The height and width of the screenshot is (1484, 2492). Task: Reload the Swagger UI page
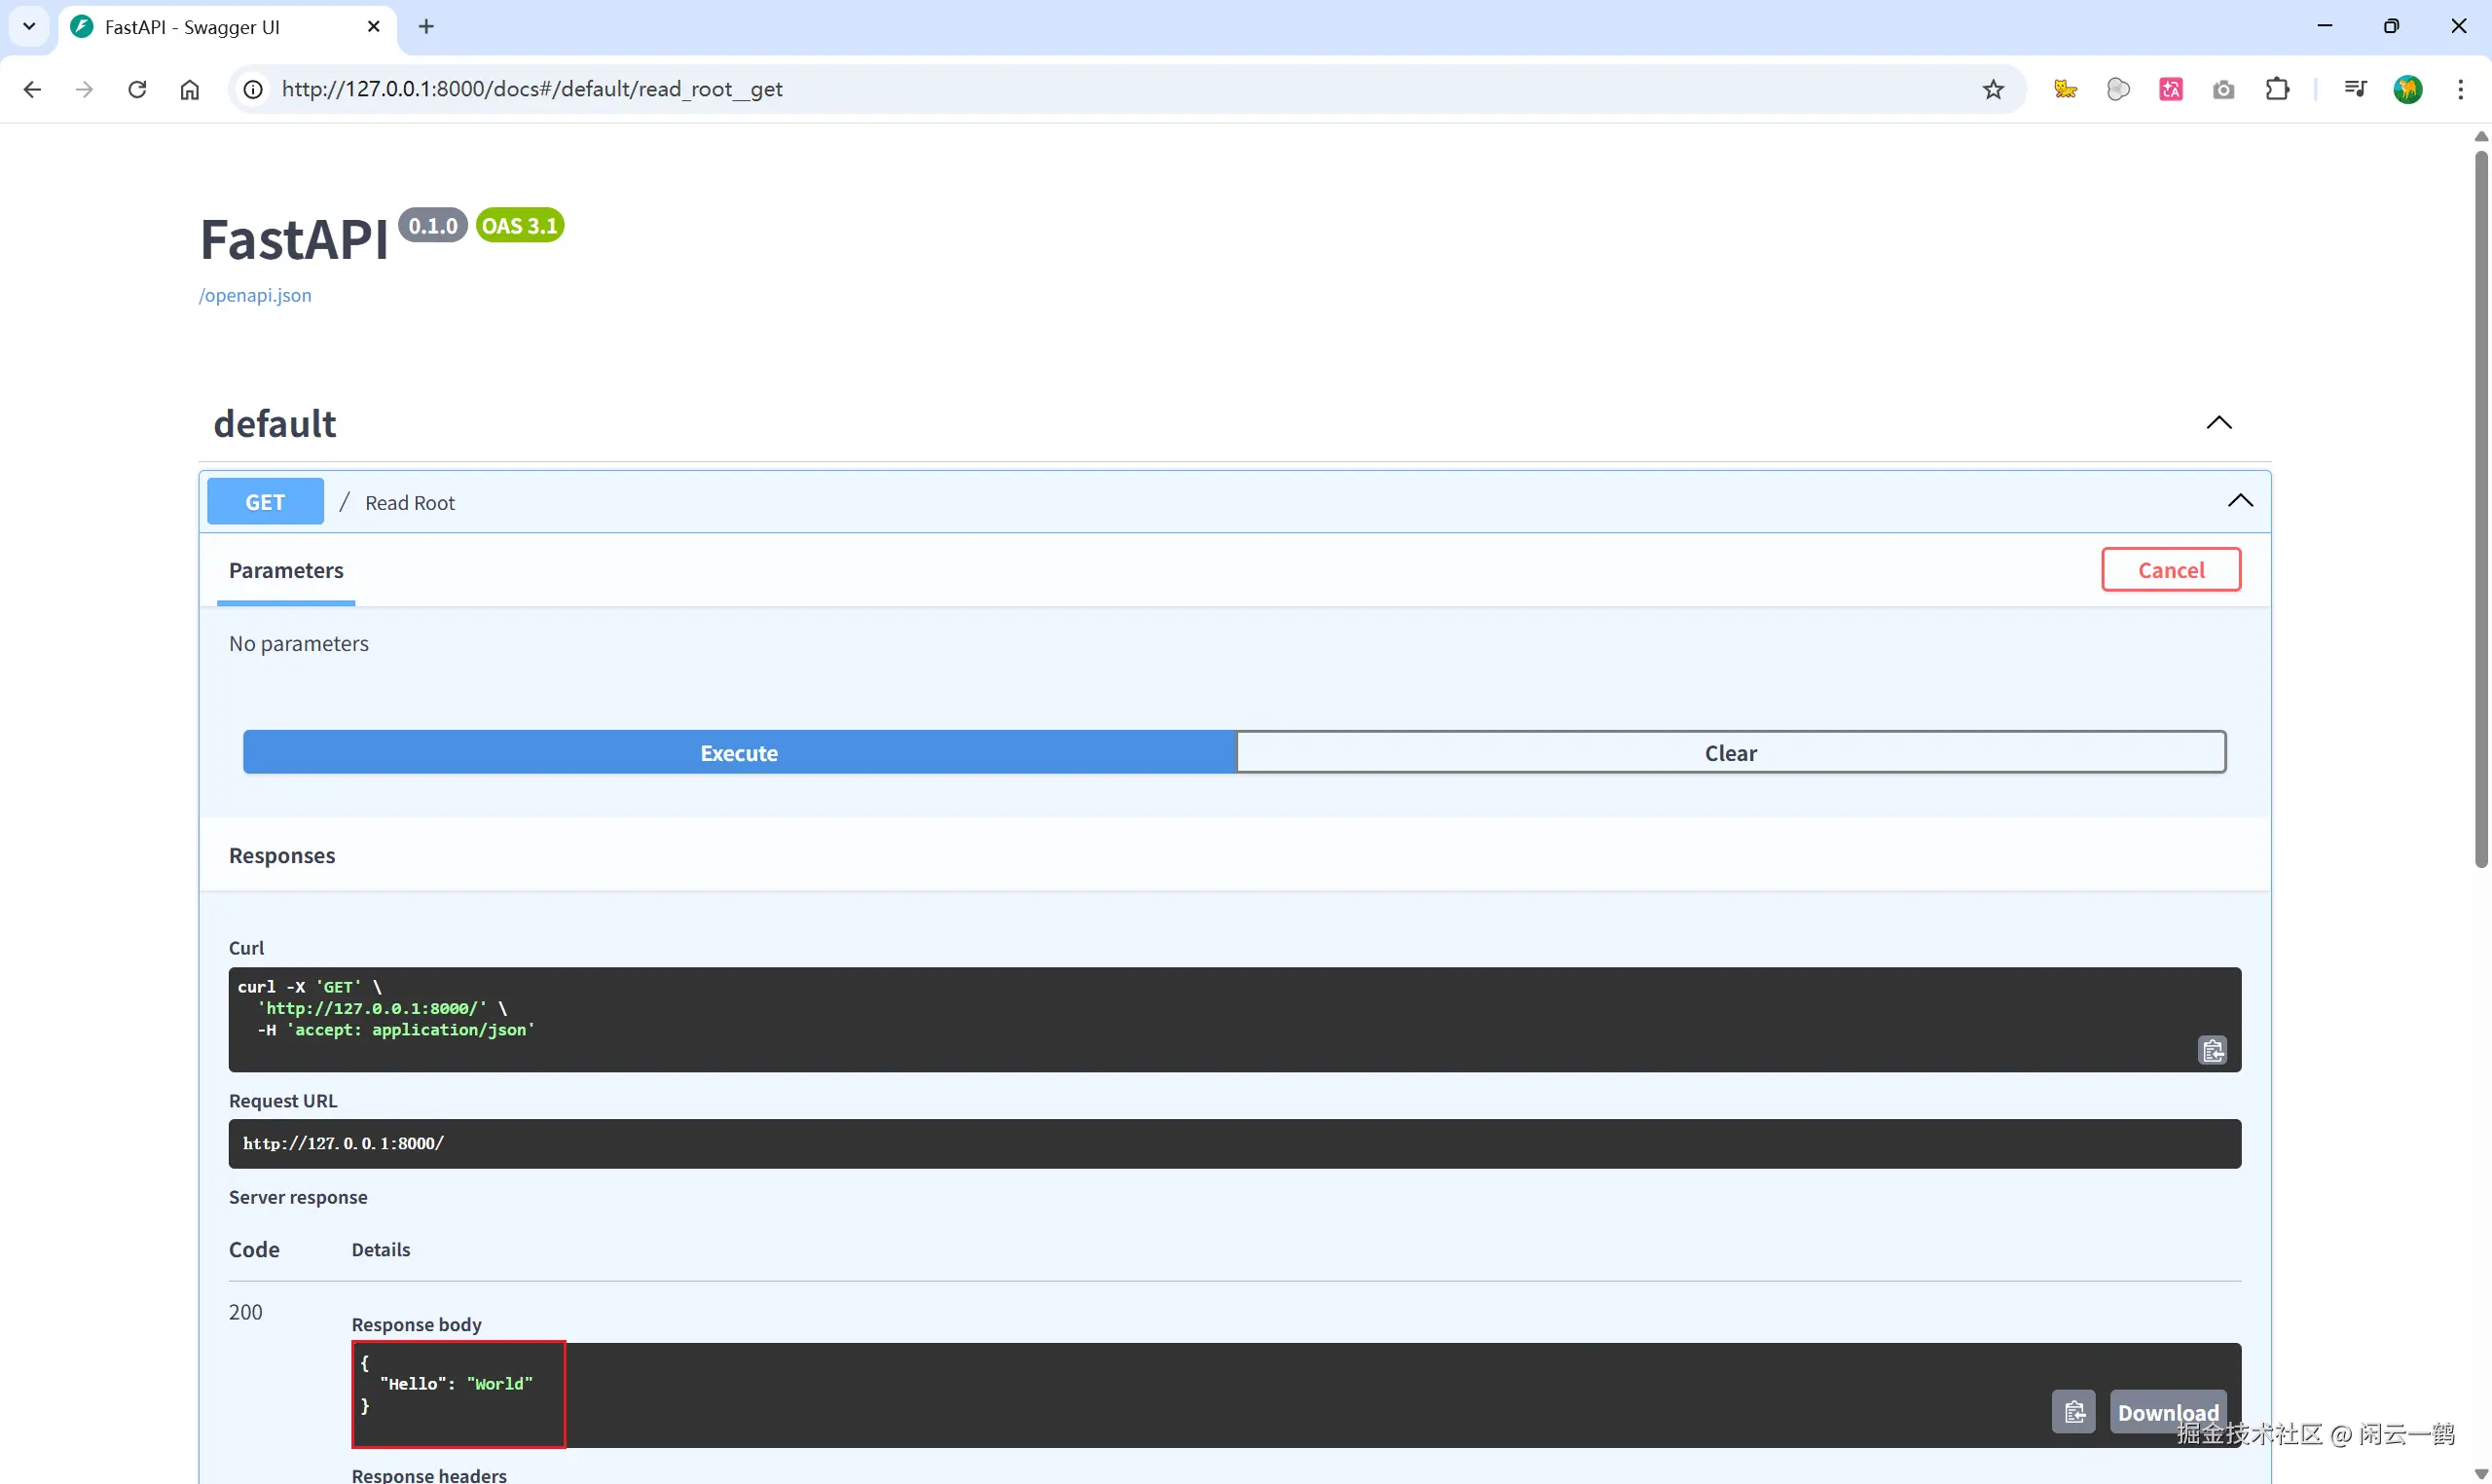137,89
